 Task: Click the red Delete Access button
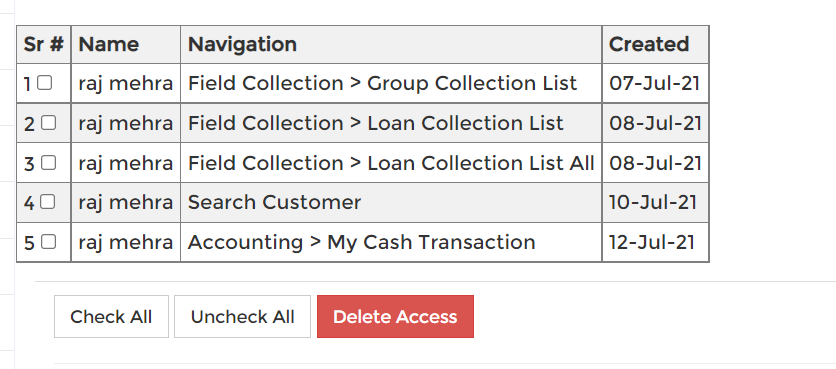(x=395, y=317)
